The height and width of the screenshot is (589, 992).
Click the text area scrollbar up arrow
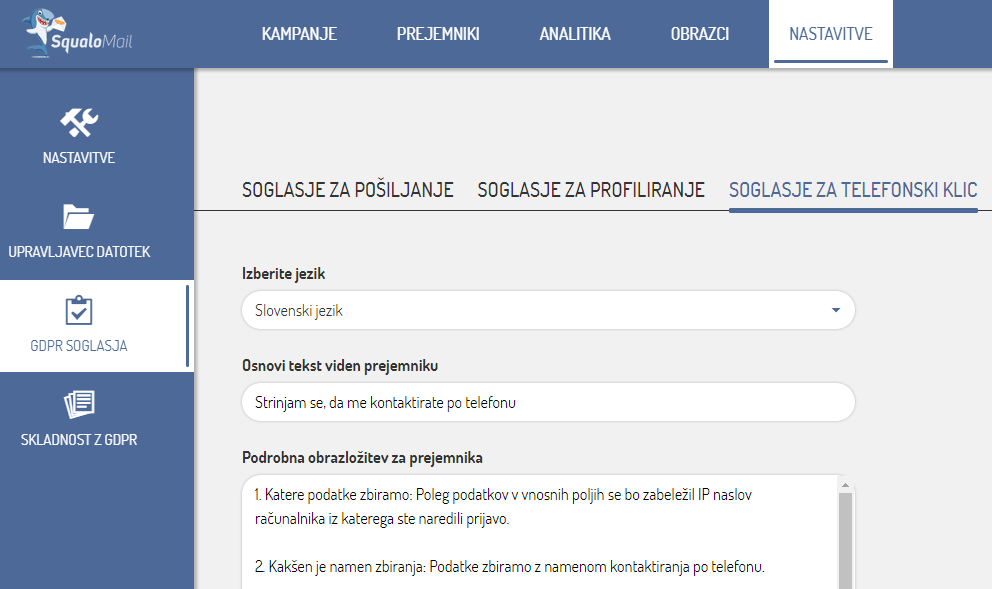pos(845,485)
